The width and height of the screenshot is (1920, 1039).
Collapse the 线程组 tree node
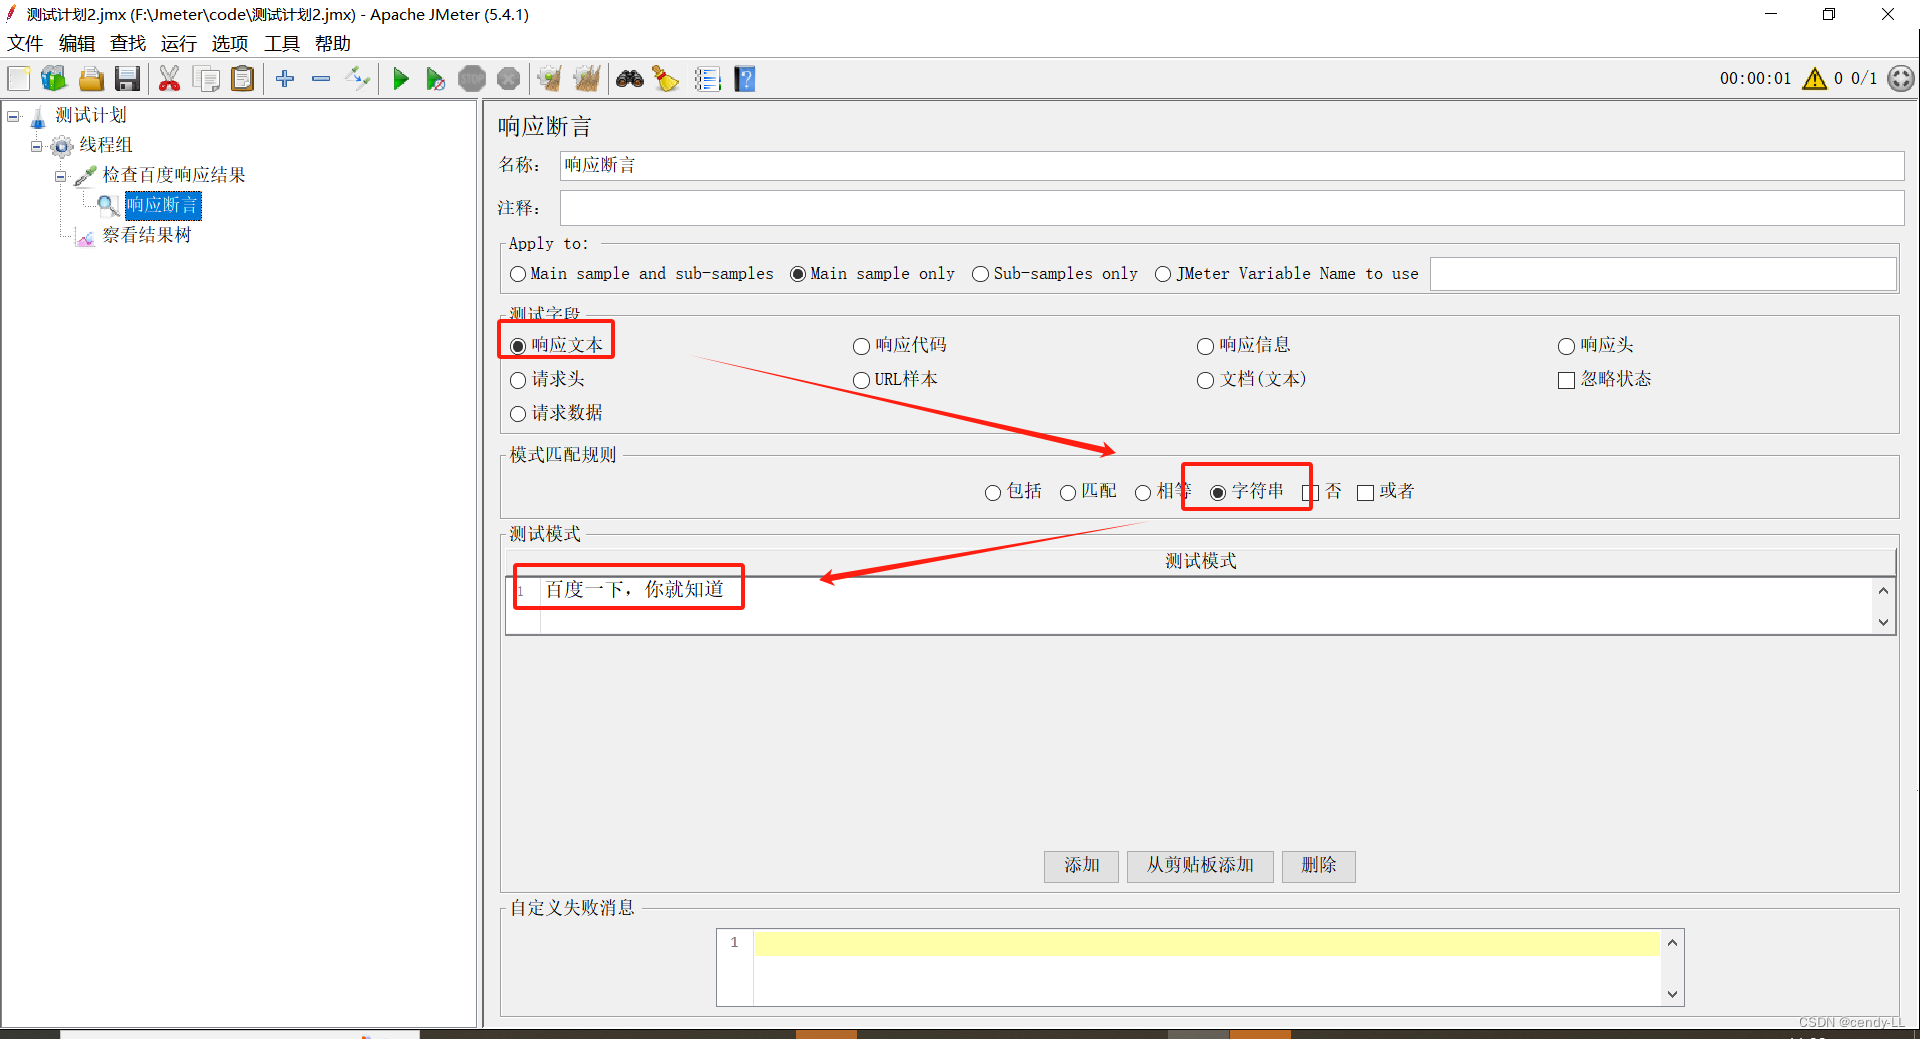click(x=36, y=146)
